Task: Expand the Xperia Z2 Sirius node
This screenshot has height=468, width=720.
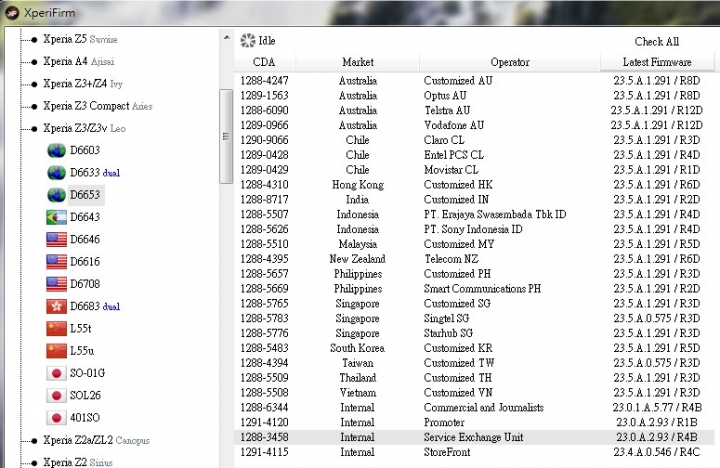Action: tap(34, 463)
